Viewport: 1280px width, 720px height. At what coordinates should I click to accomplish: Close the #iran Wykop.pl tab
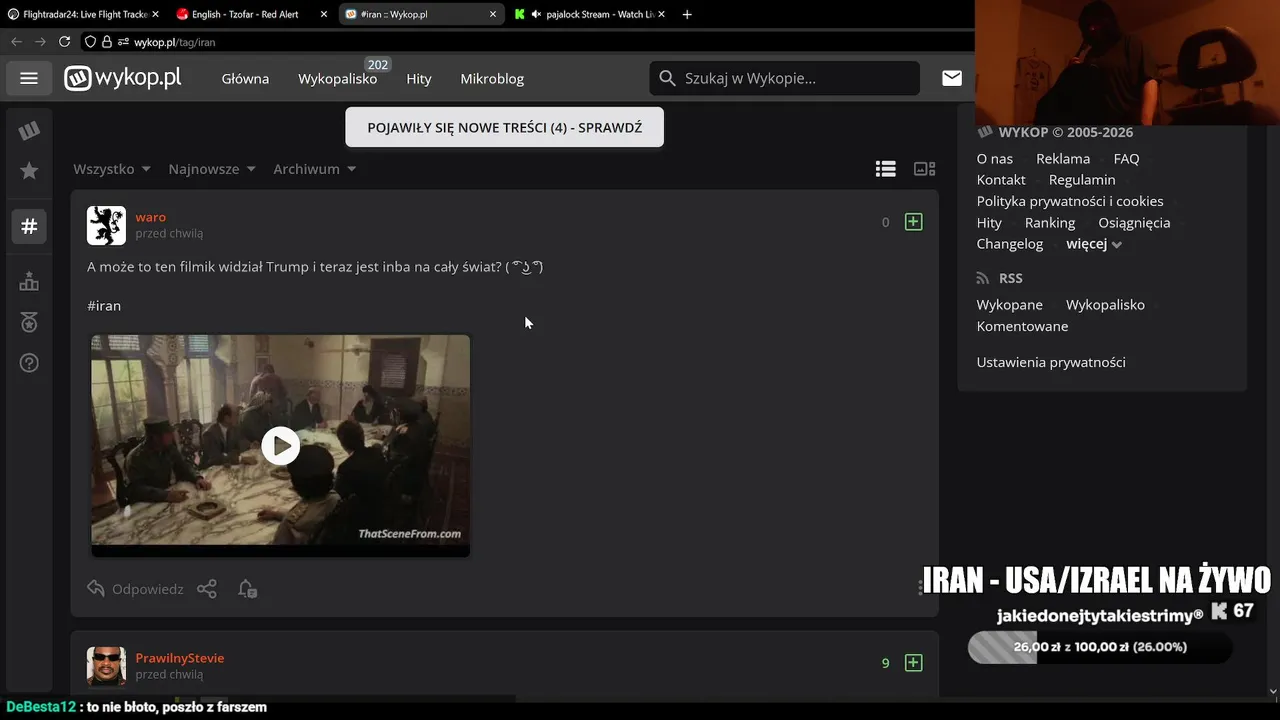coord(493,14)
